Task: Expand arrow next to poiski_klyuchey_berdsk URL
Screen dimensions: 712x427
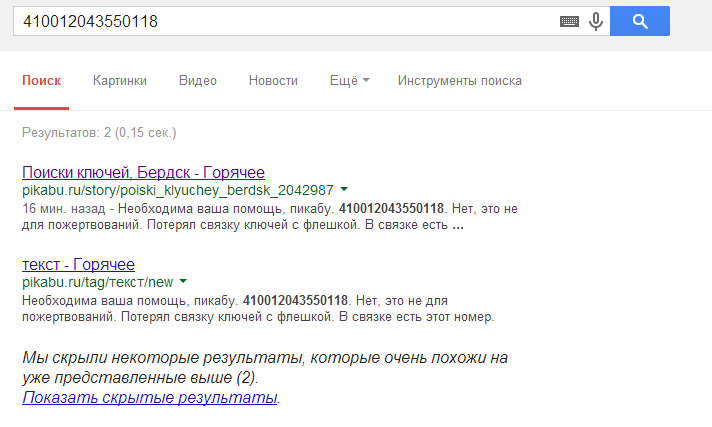Action: pyautogui.click(x=344, y=189)
